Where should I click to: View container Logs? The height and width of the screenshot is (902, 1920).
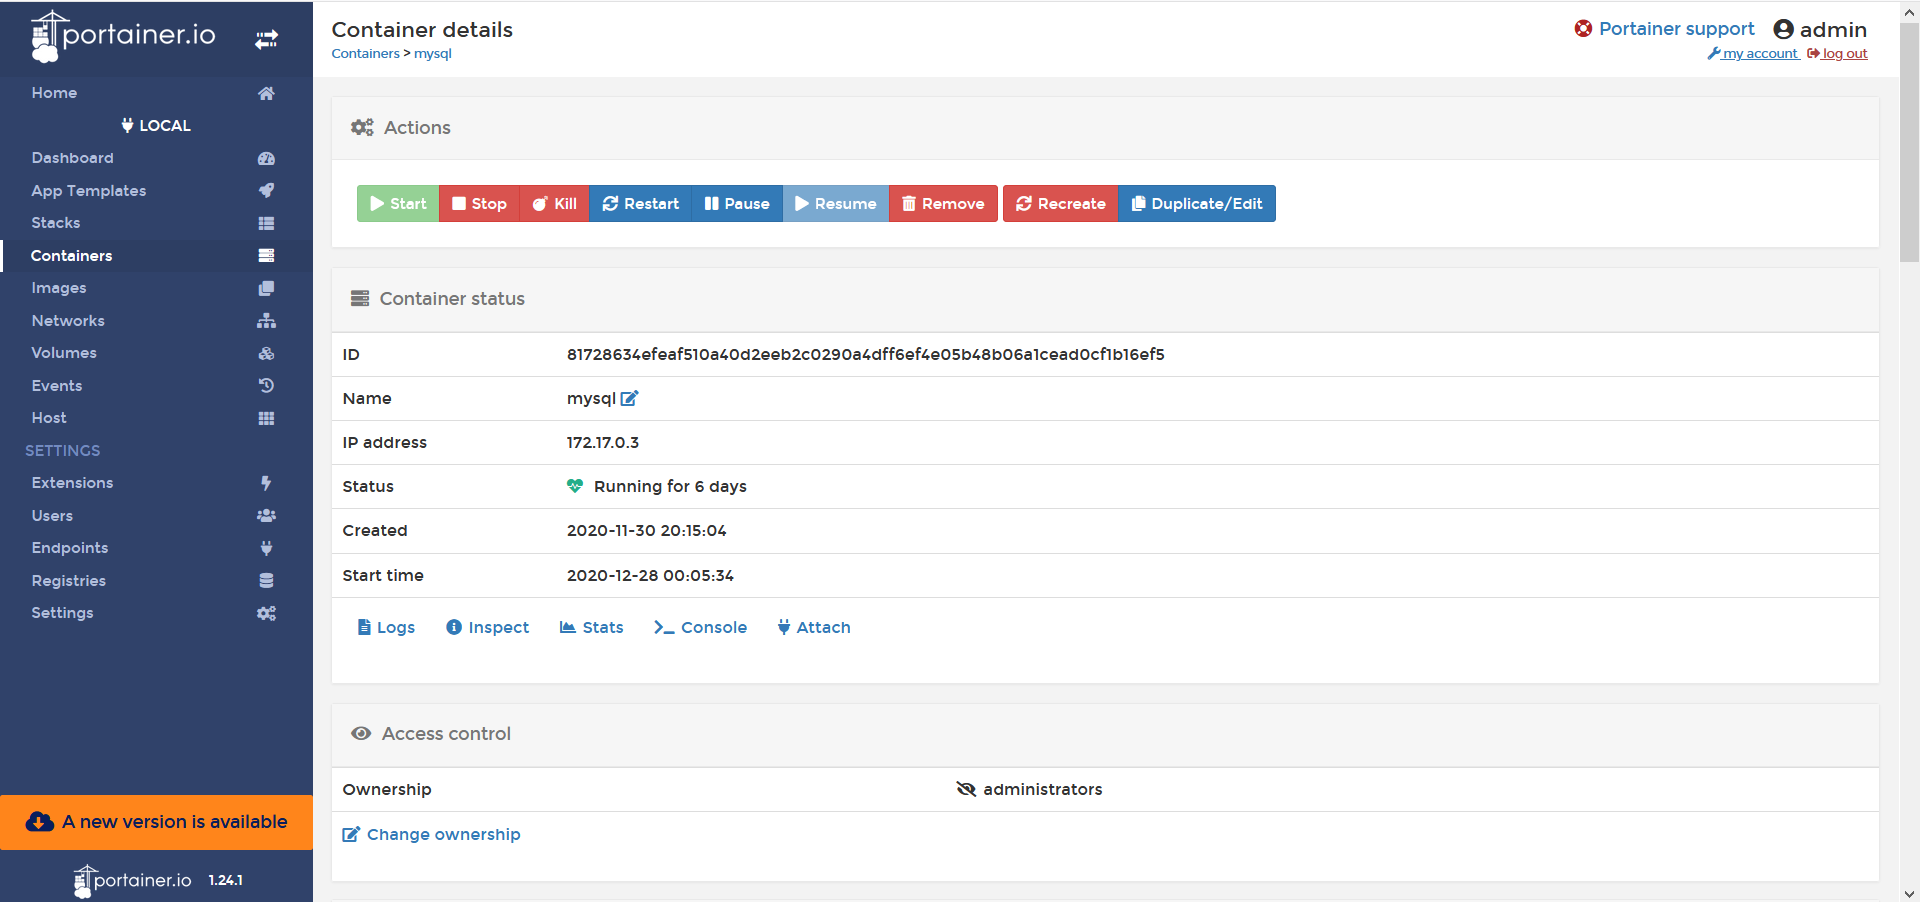point(386,627)
